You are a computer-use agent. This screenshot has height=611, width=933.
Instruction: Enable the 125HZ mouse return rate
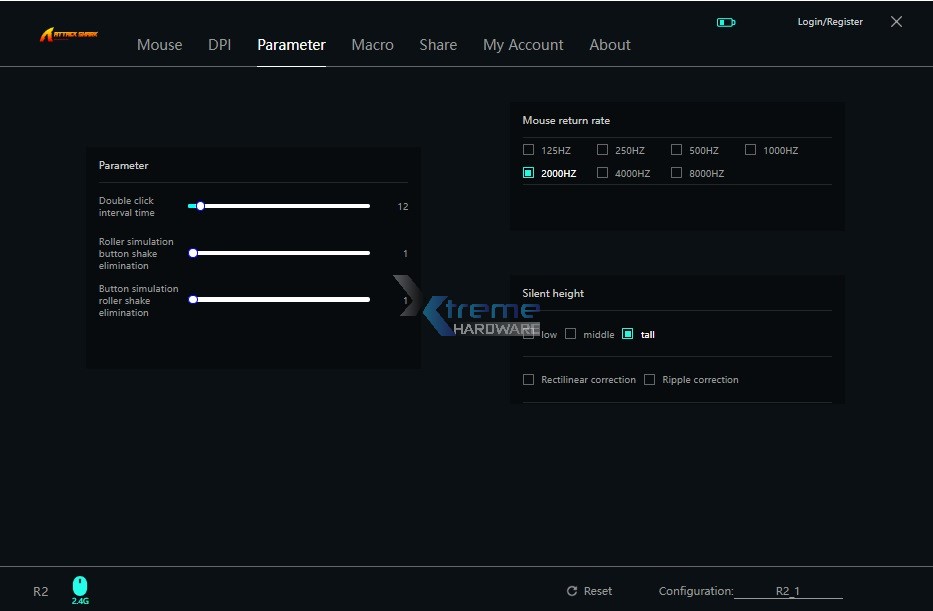click(528, 149)
